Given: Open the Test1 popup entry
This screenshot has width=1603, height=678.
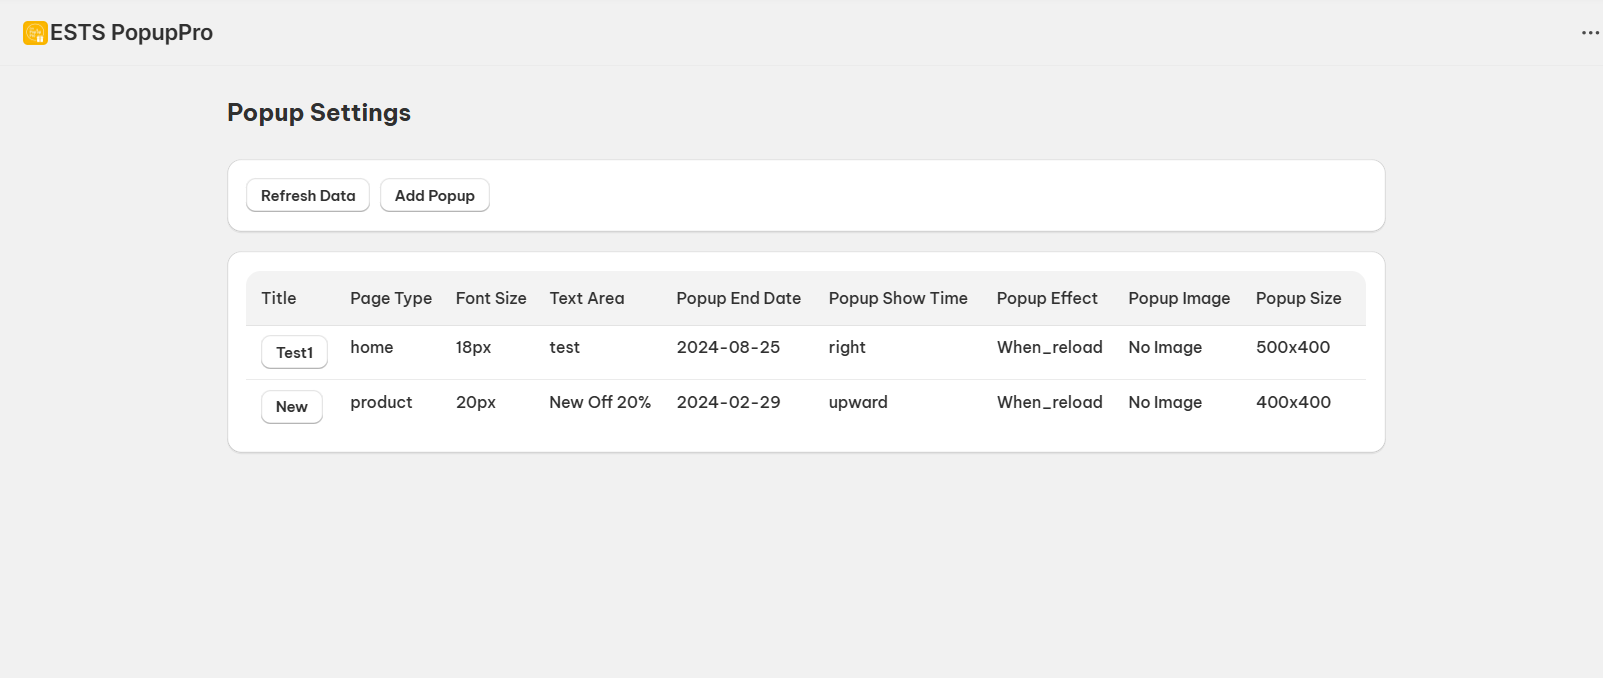Looking at the screenshot, I should tap(294, 353).
